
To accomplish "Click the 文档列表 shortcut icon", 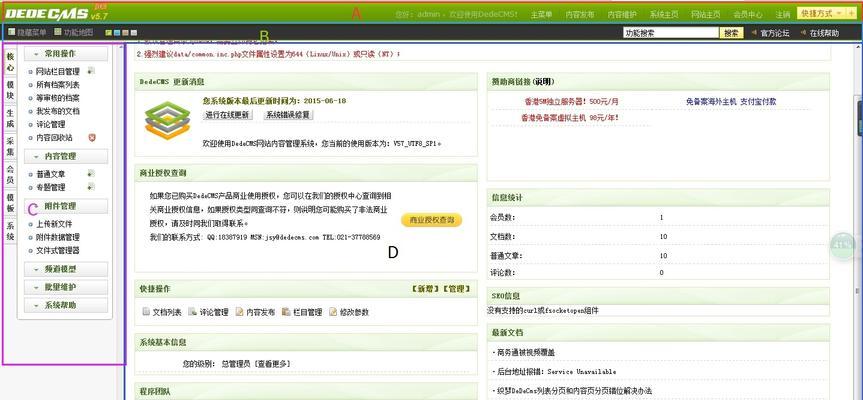I will point(146,311).
